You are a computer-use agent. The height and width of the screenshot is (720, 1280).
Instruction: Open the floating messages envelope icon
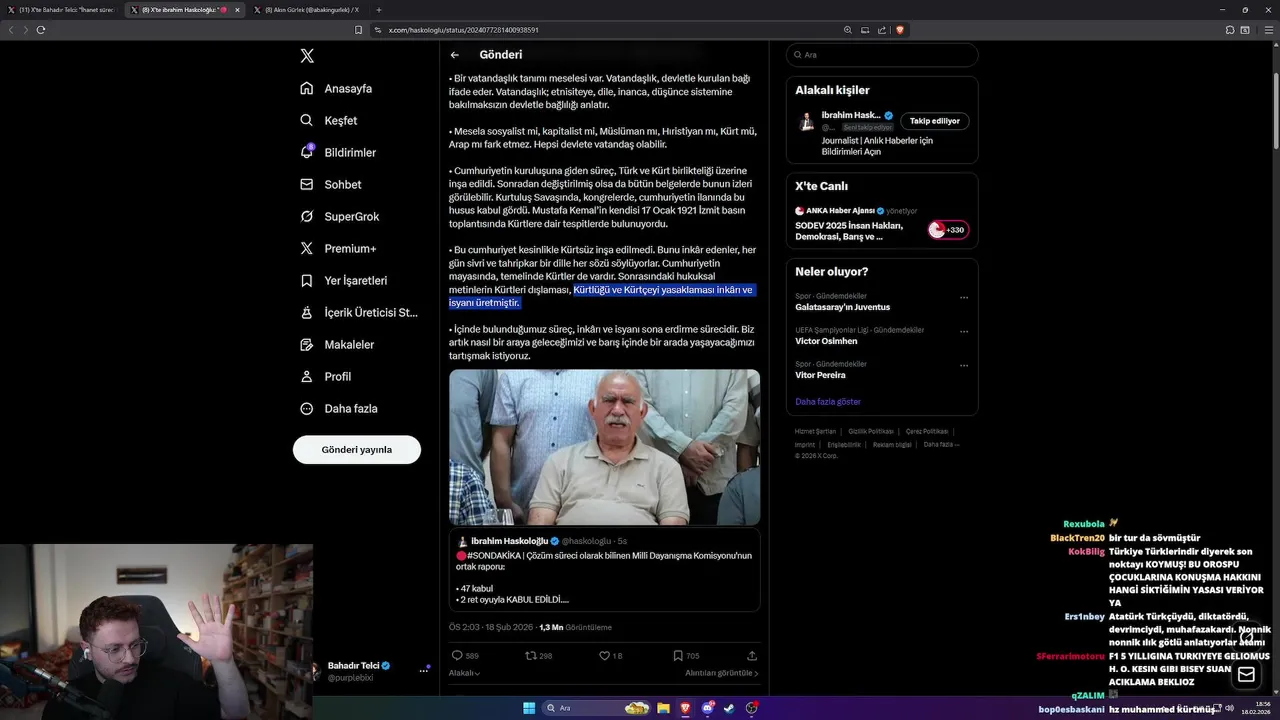point(1246,675)
